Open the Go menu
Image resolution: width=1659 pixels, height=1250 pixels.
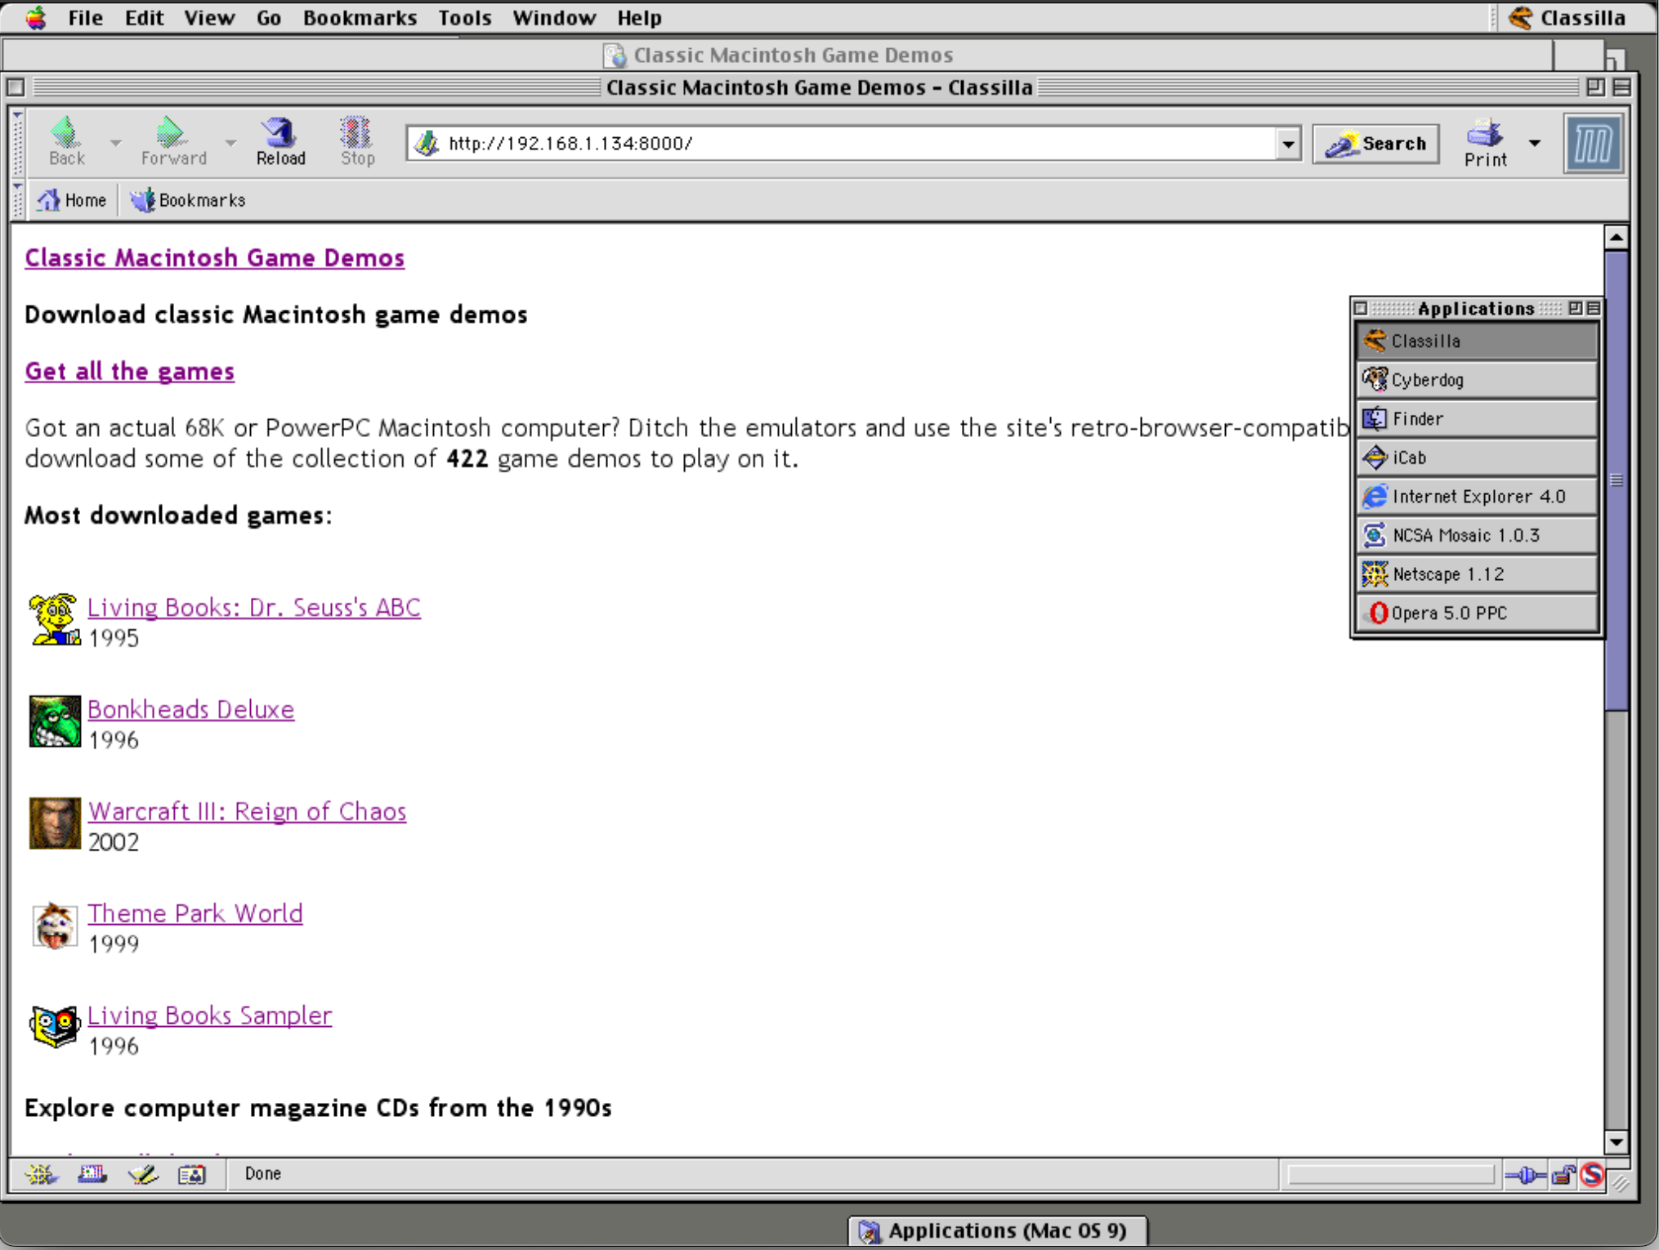[x=268, y=18]
